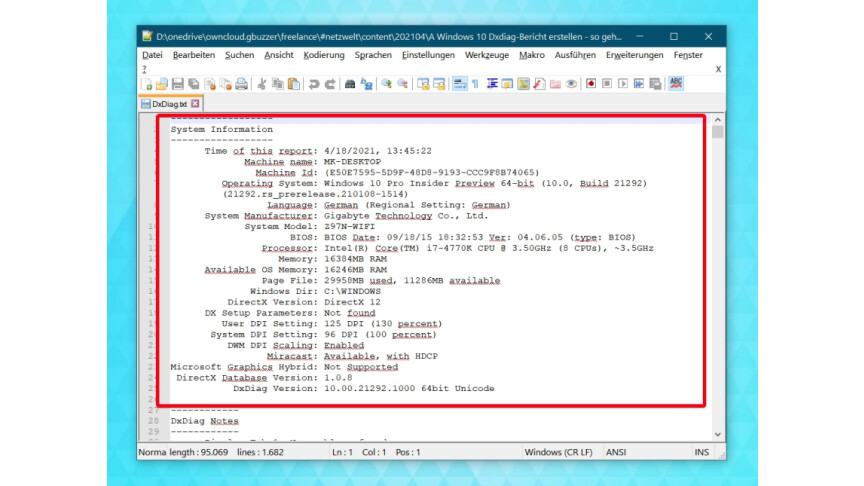Open the Replace dialog icon
Image resolution: width=864 pixels, height=486 pixels.
tap(366, 84)
